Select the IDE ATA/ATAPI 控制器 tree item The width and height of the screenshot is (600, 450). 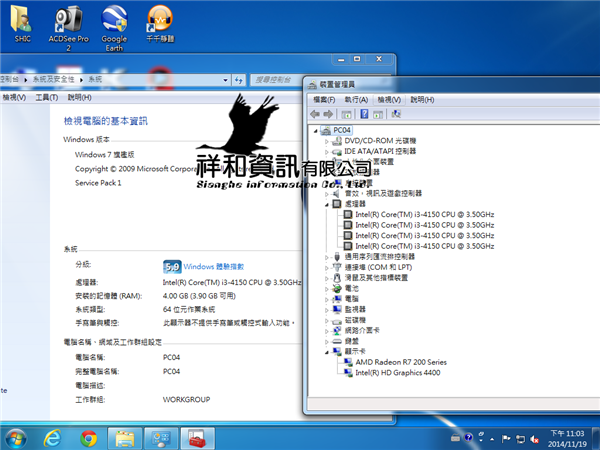380,151
